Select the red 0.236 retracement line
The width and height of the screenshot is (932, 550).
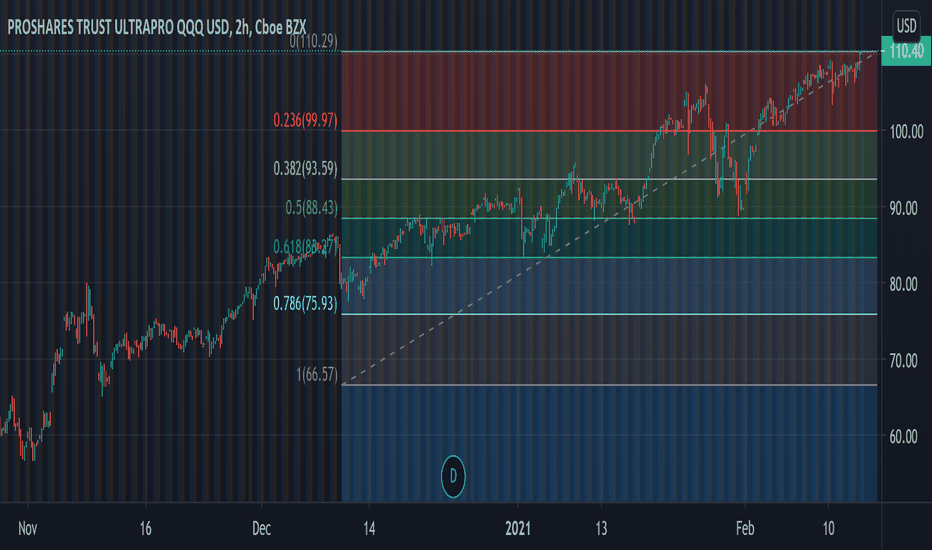click(x=609, y=130)
